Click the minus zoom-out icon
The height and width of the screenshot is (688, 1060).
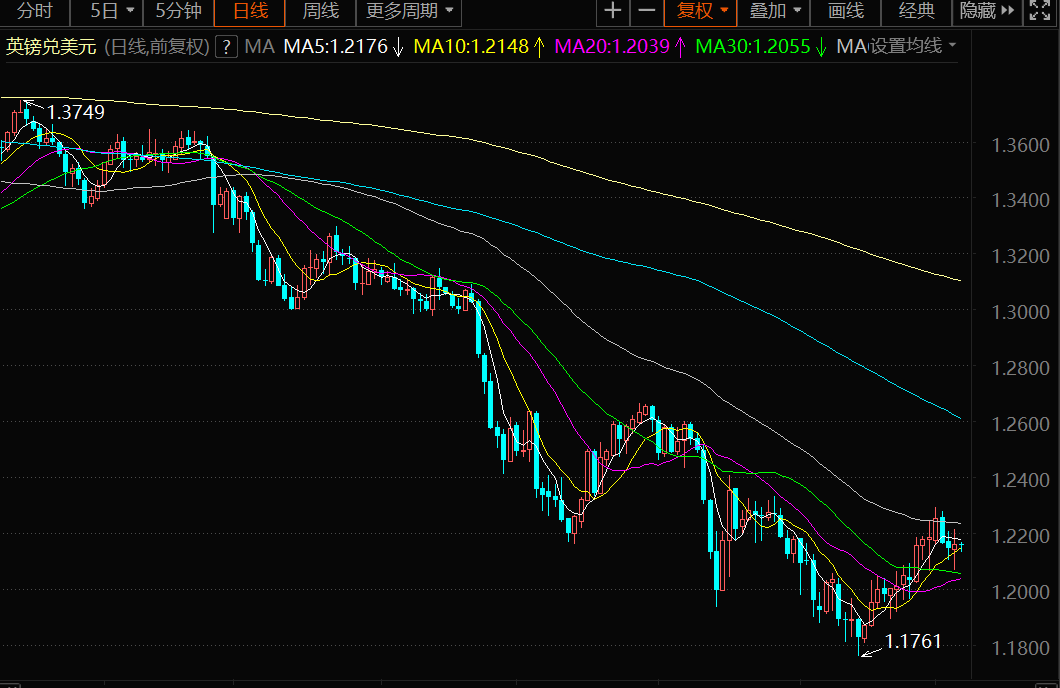[647, 12]
